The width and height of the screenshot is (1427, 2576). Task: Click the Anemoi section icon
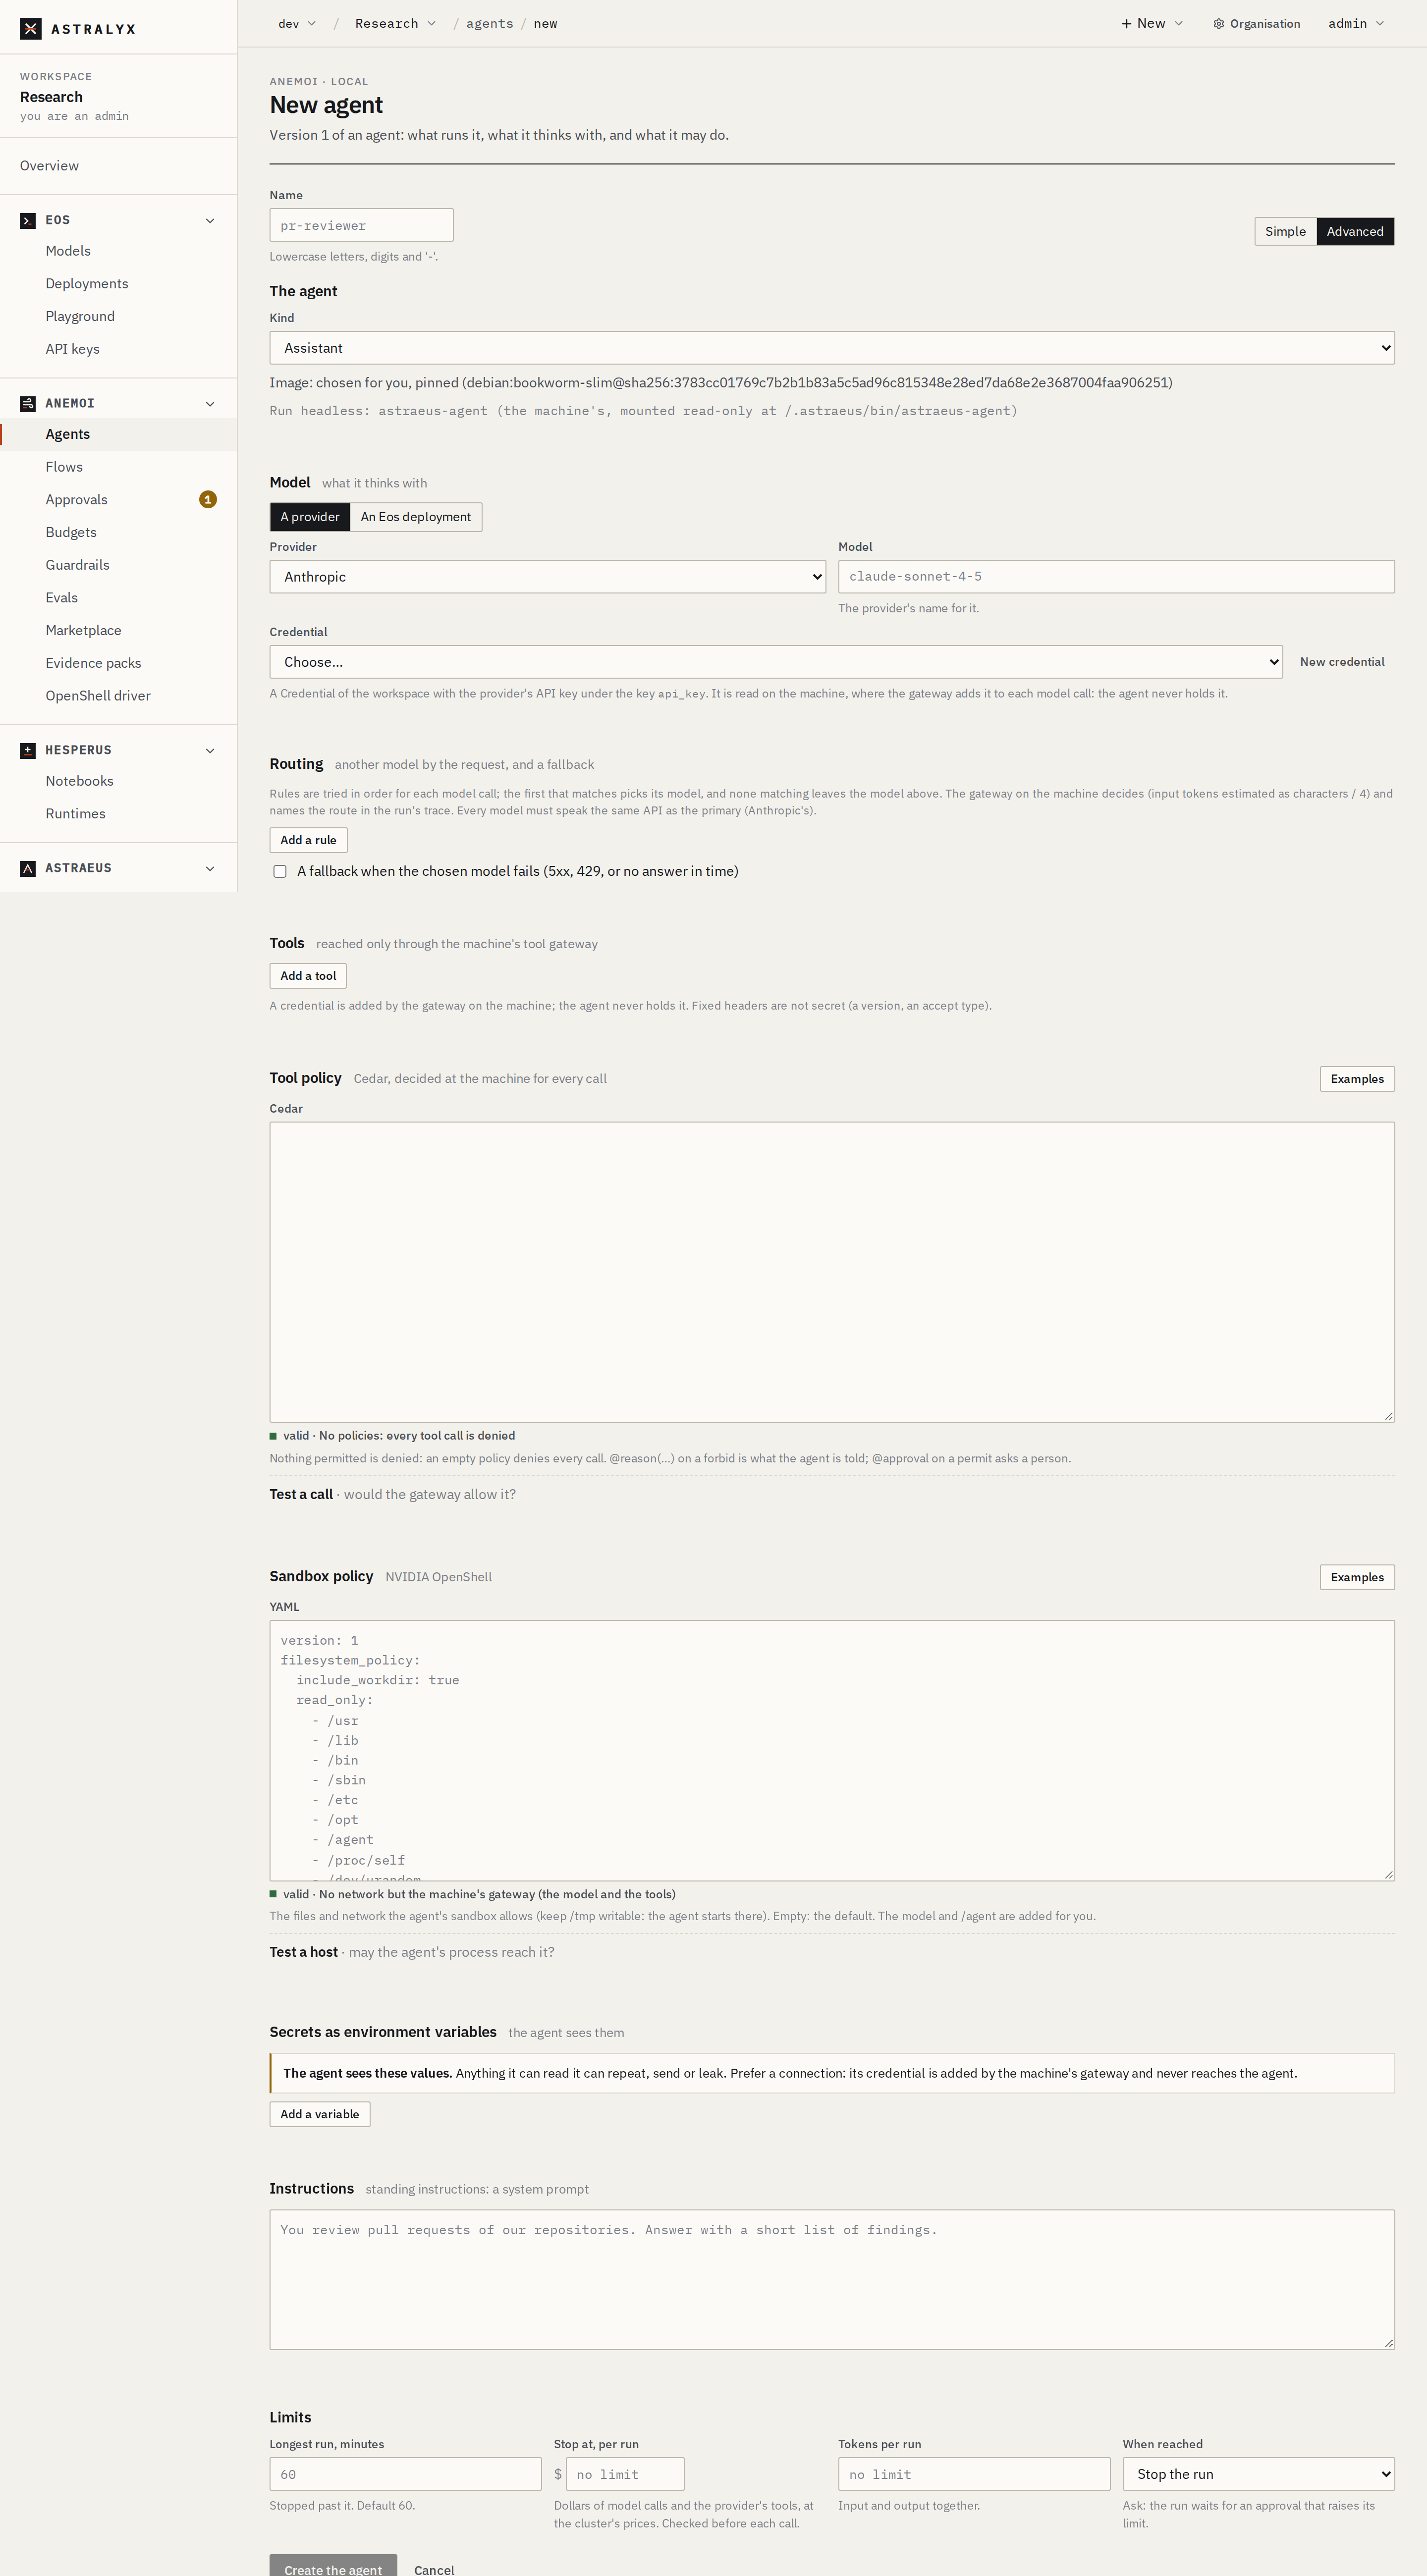tap(28, 403)
